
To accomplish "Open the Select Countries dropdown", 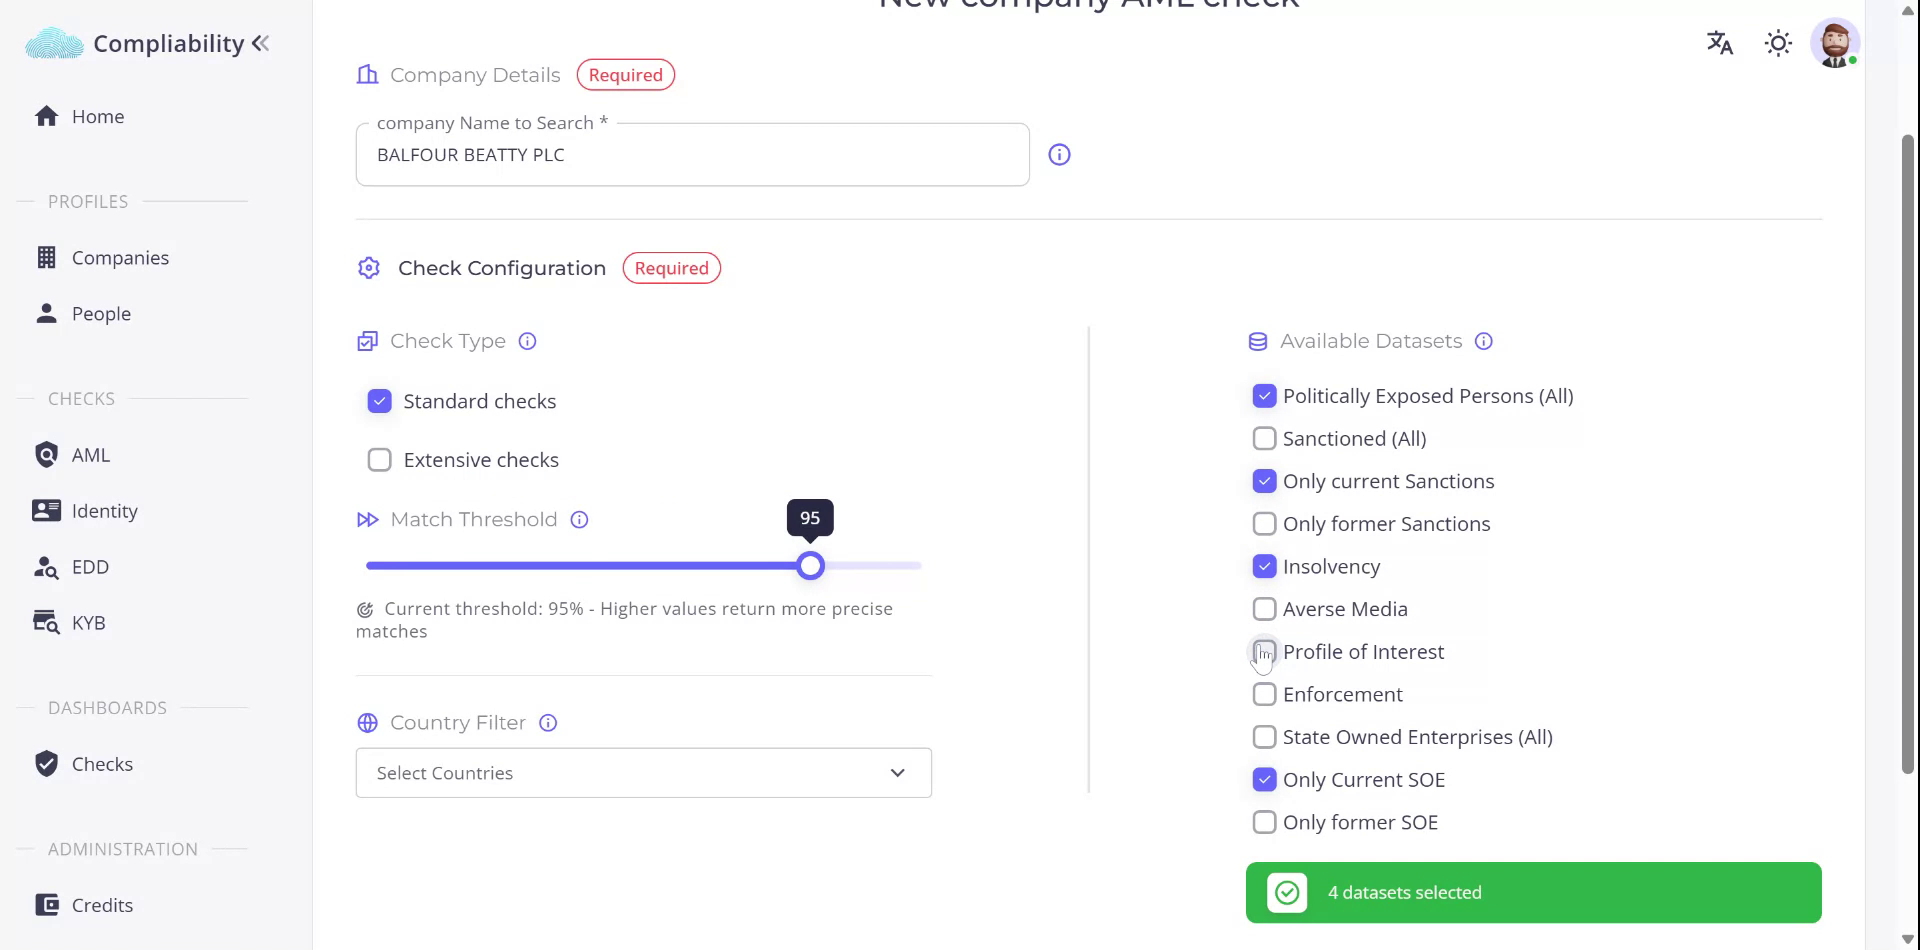I will coord(620,773).
